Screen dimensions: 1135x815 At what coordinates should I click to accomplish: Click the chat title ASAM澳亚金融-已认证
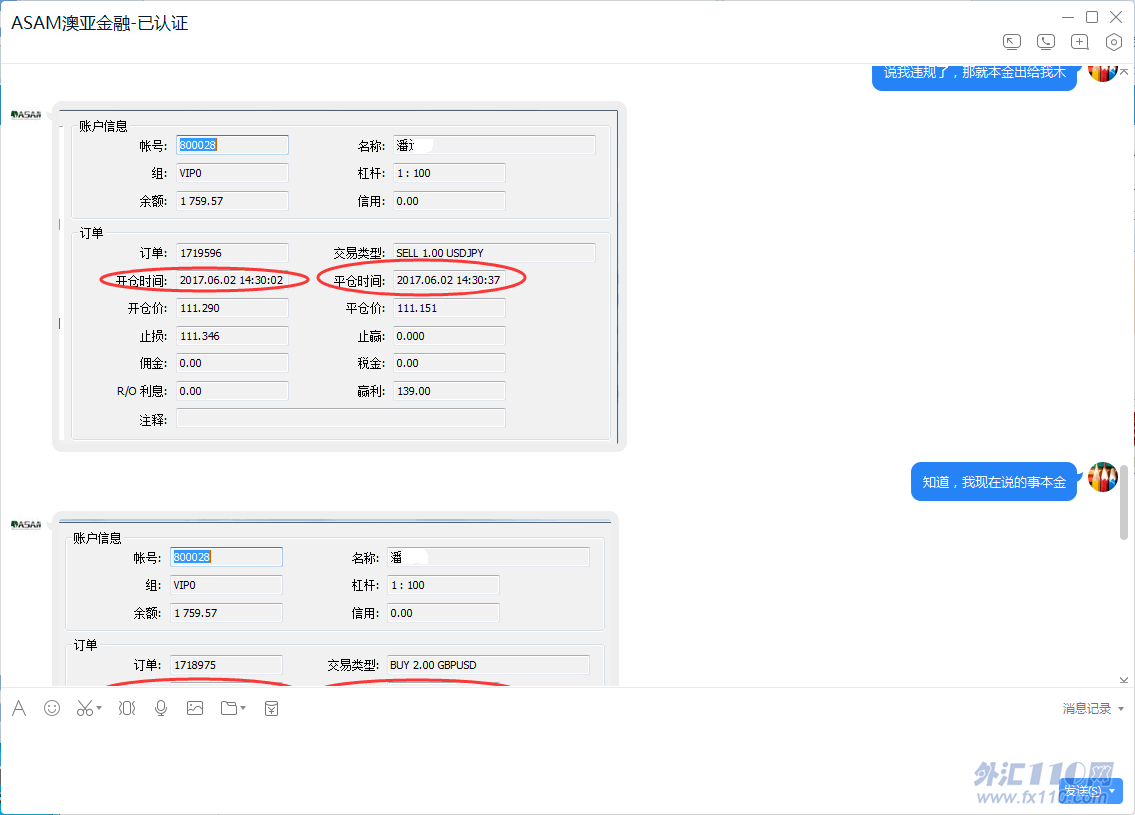pyautogui.click(x=99, y=23)
